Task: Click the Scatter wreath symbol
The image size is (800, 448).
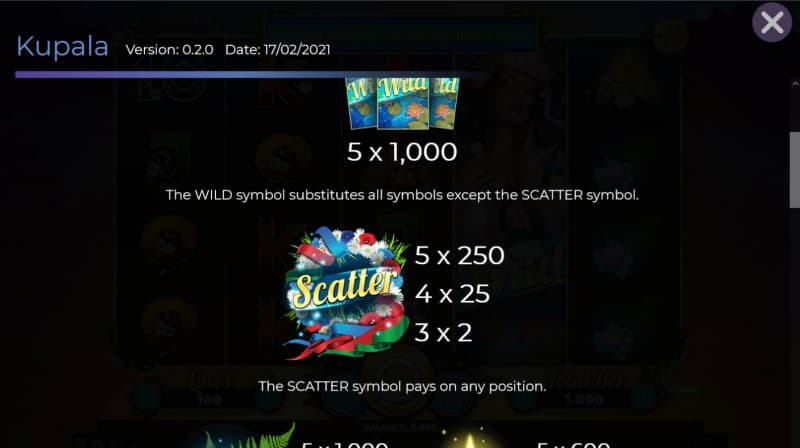Action: click(x=347, y=293)
